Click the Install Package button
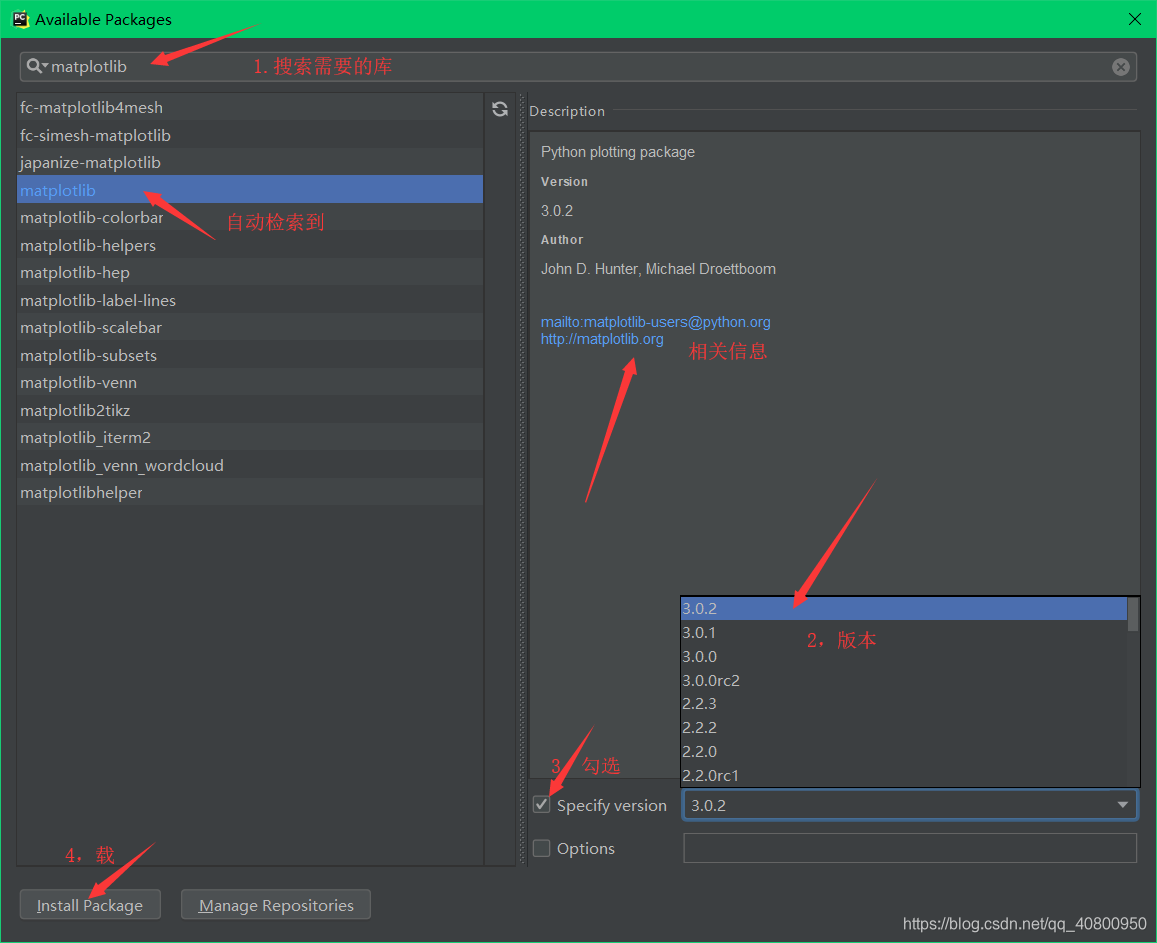The image size is (1157, 943). click(90, 905)
